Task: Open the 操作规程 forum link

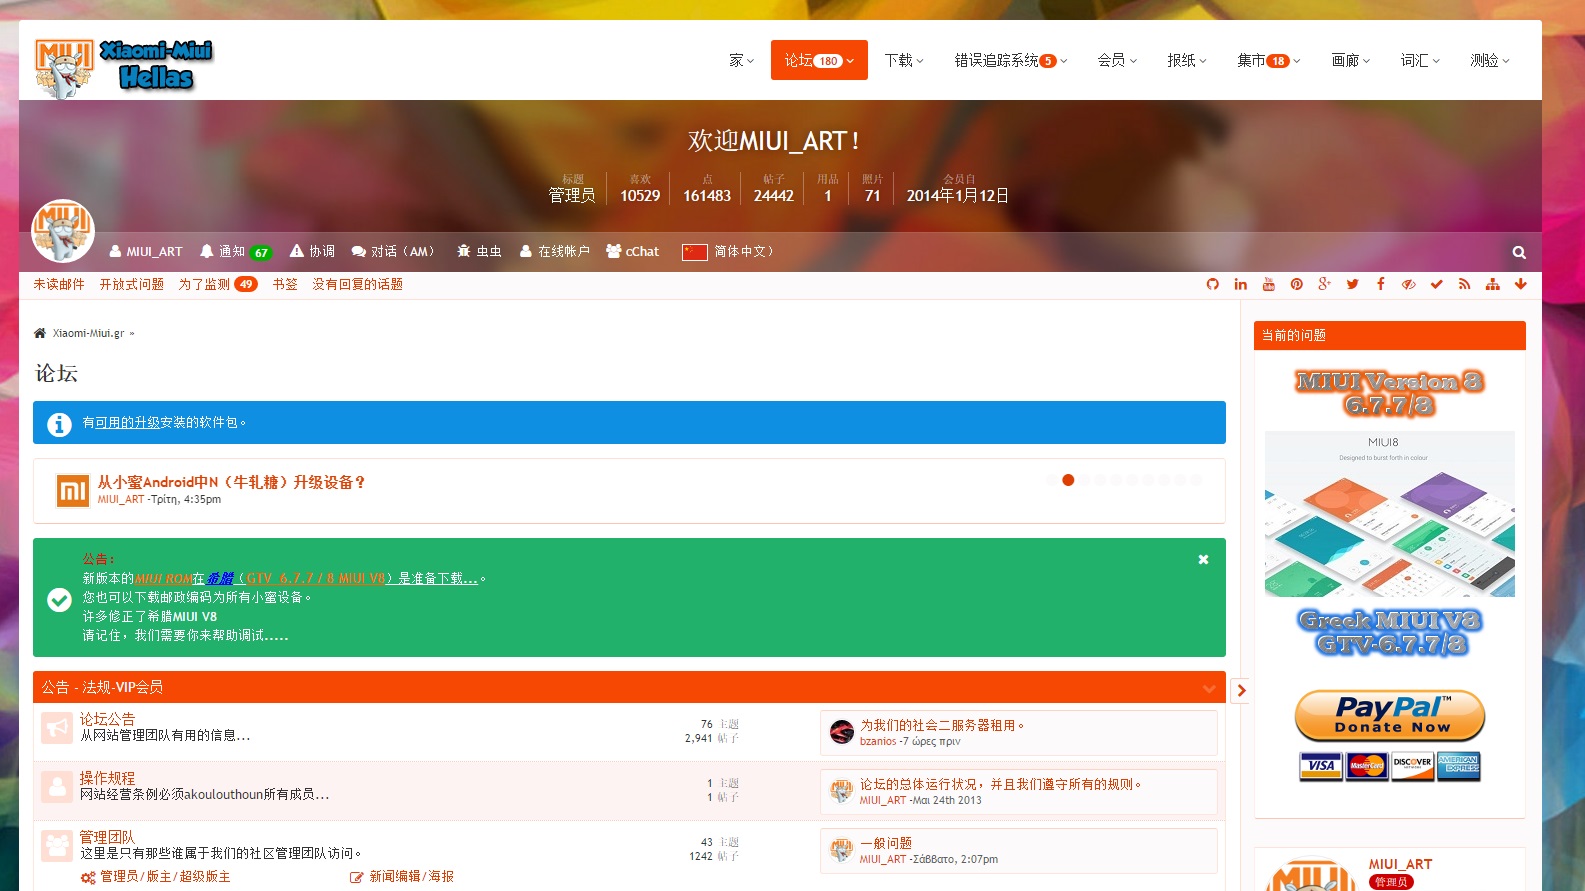Action: 107,778
